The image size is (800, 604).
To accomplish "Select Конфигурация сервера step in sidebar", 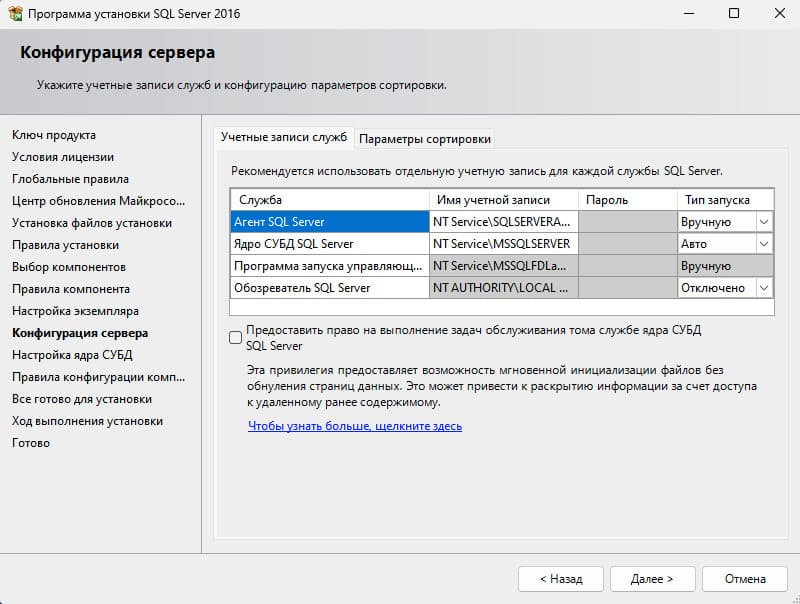I will coord(80,333).
